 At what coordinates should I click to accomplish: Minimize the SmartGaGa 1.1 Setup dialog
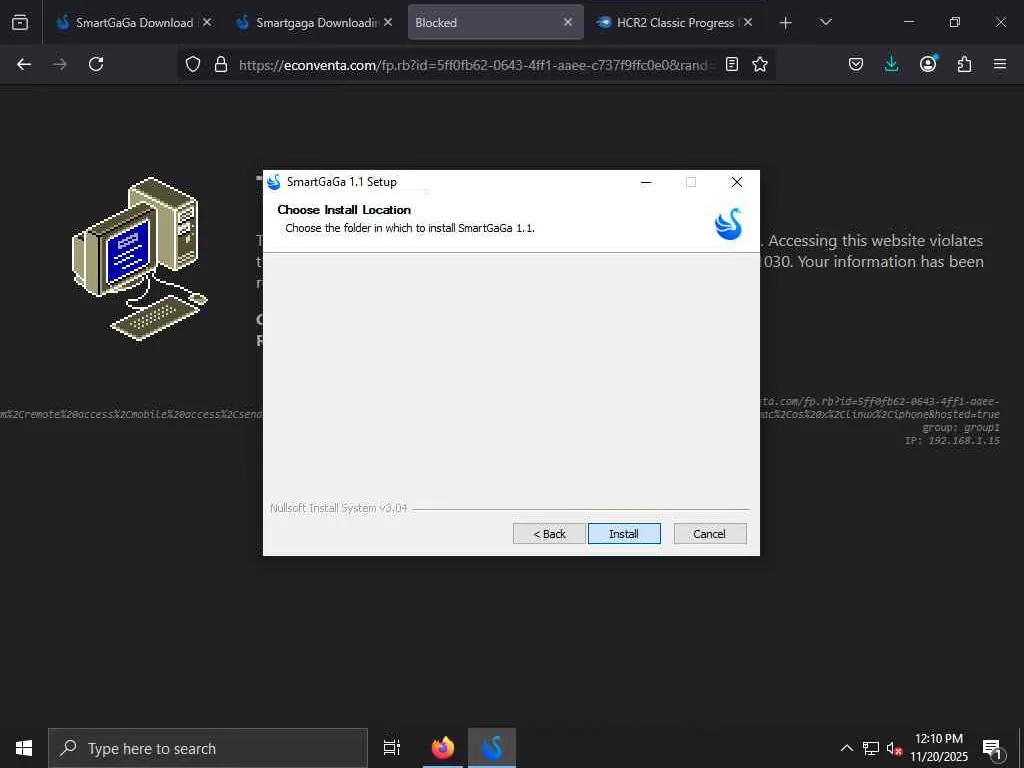tap(646, 182)
